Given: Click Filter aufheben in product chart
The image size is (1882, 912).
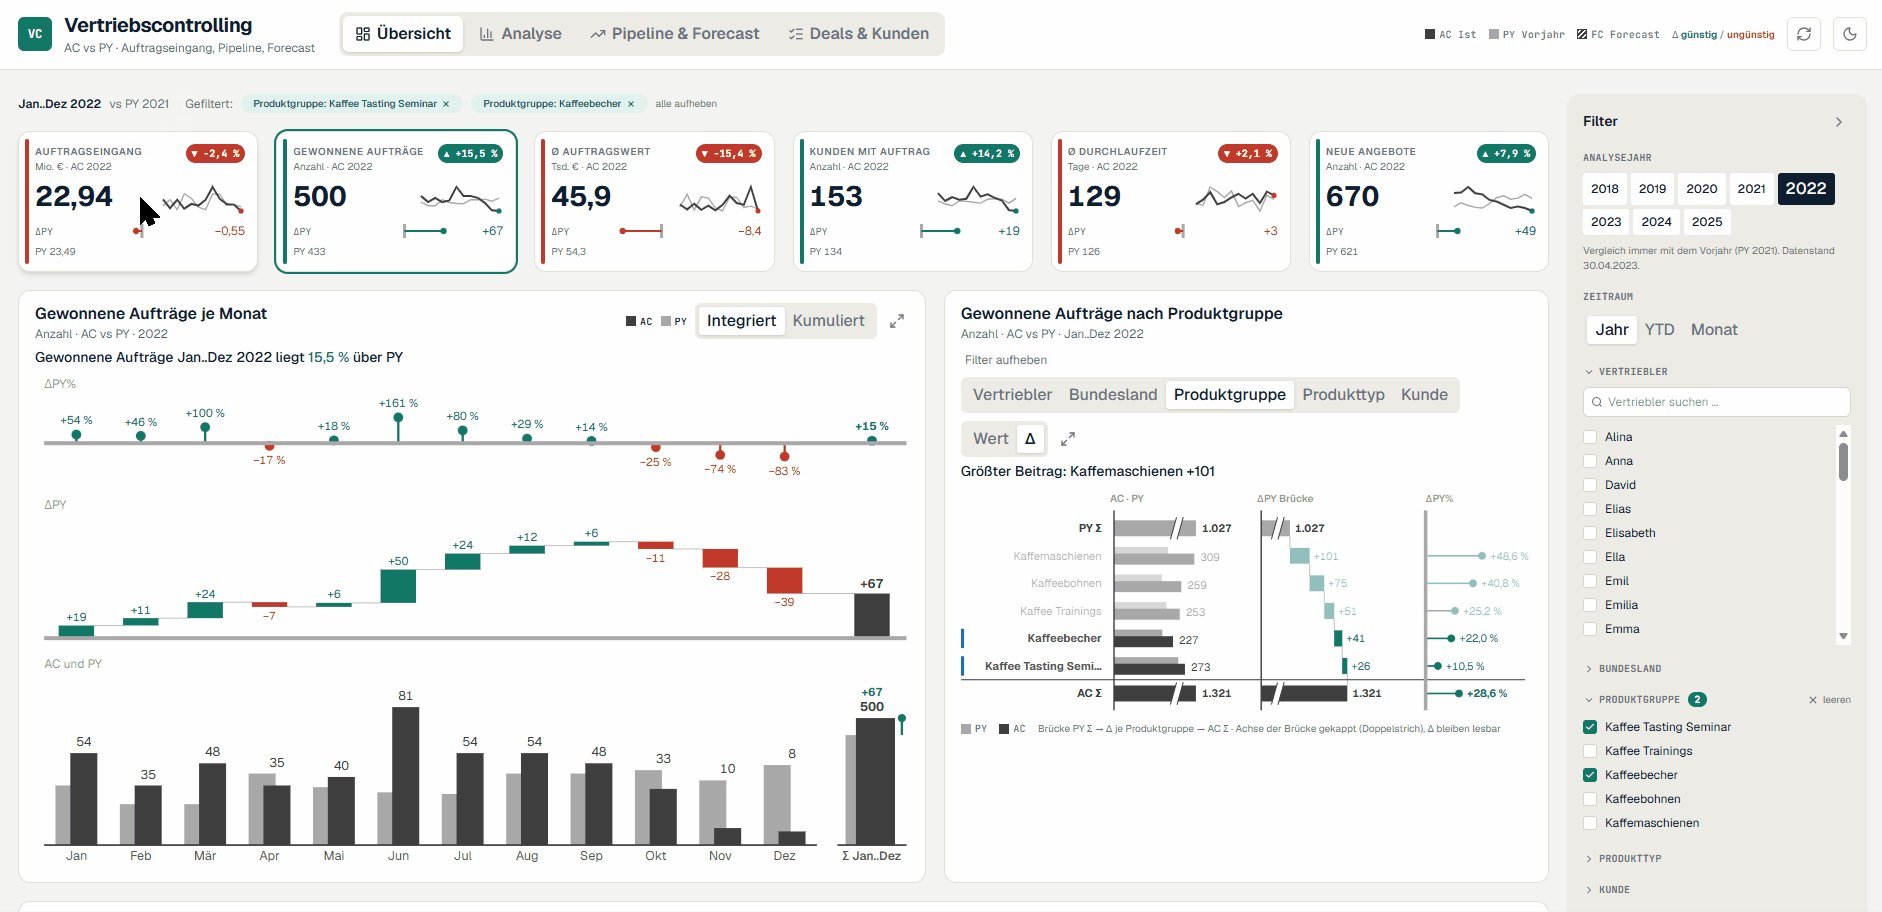Looking at the screenshot, I should pos(1006,360).
